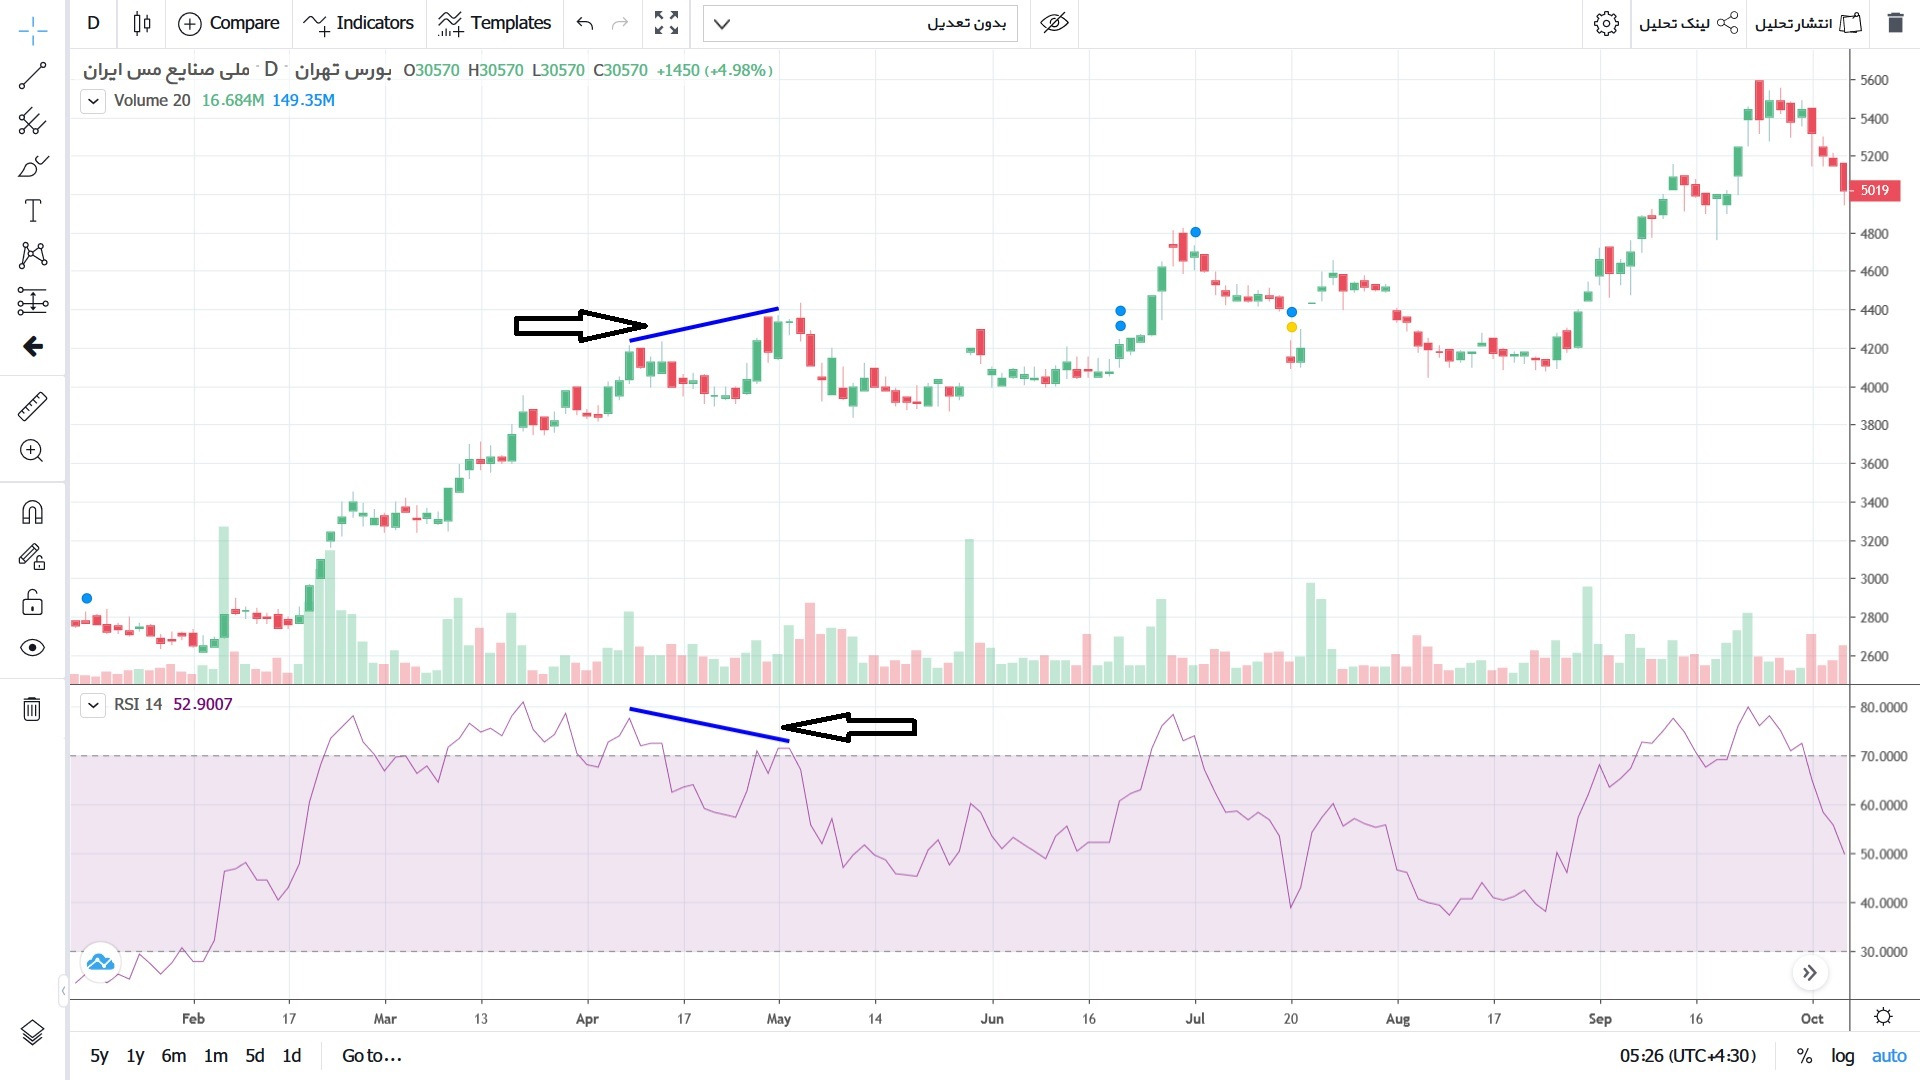Delete chart using top-right trash icon

(x=1895, y=23)
